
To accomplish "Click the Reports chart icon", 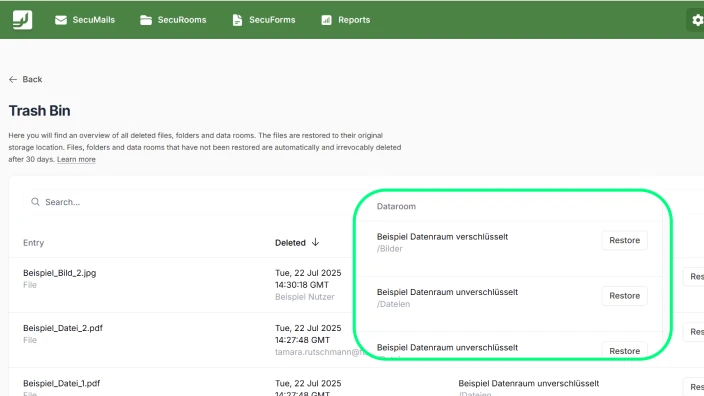I will point(326,20).
